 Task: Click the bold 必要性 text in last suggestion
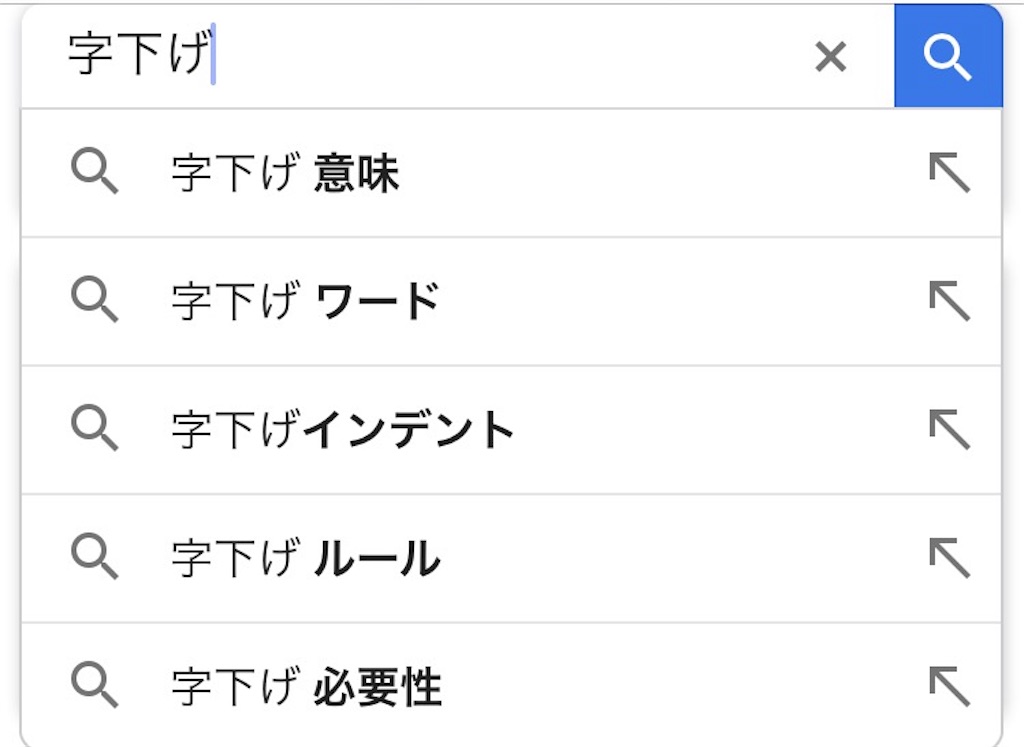(378, 687)
